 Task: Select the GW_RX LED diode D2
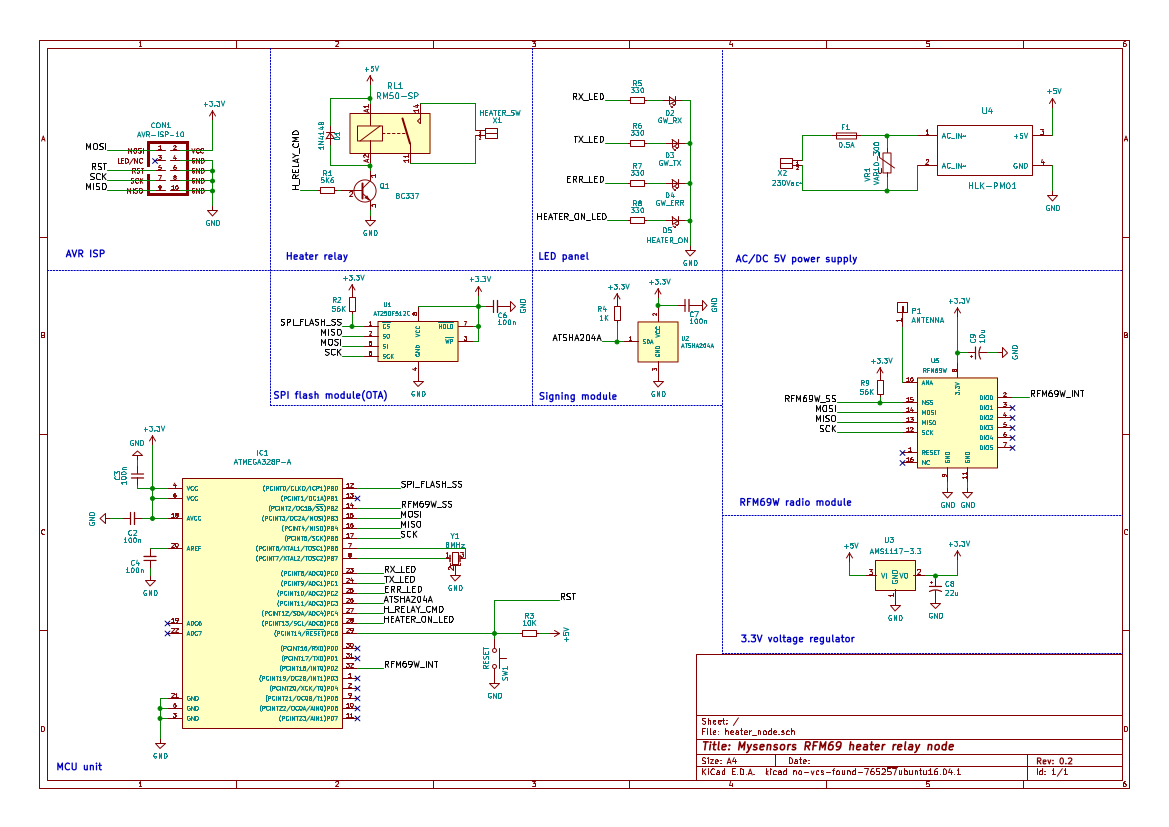[676, 100]
